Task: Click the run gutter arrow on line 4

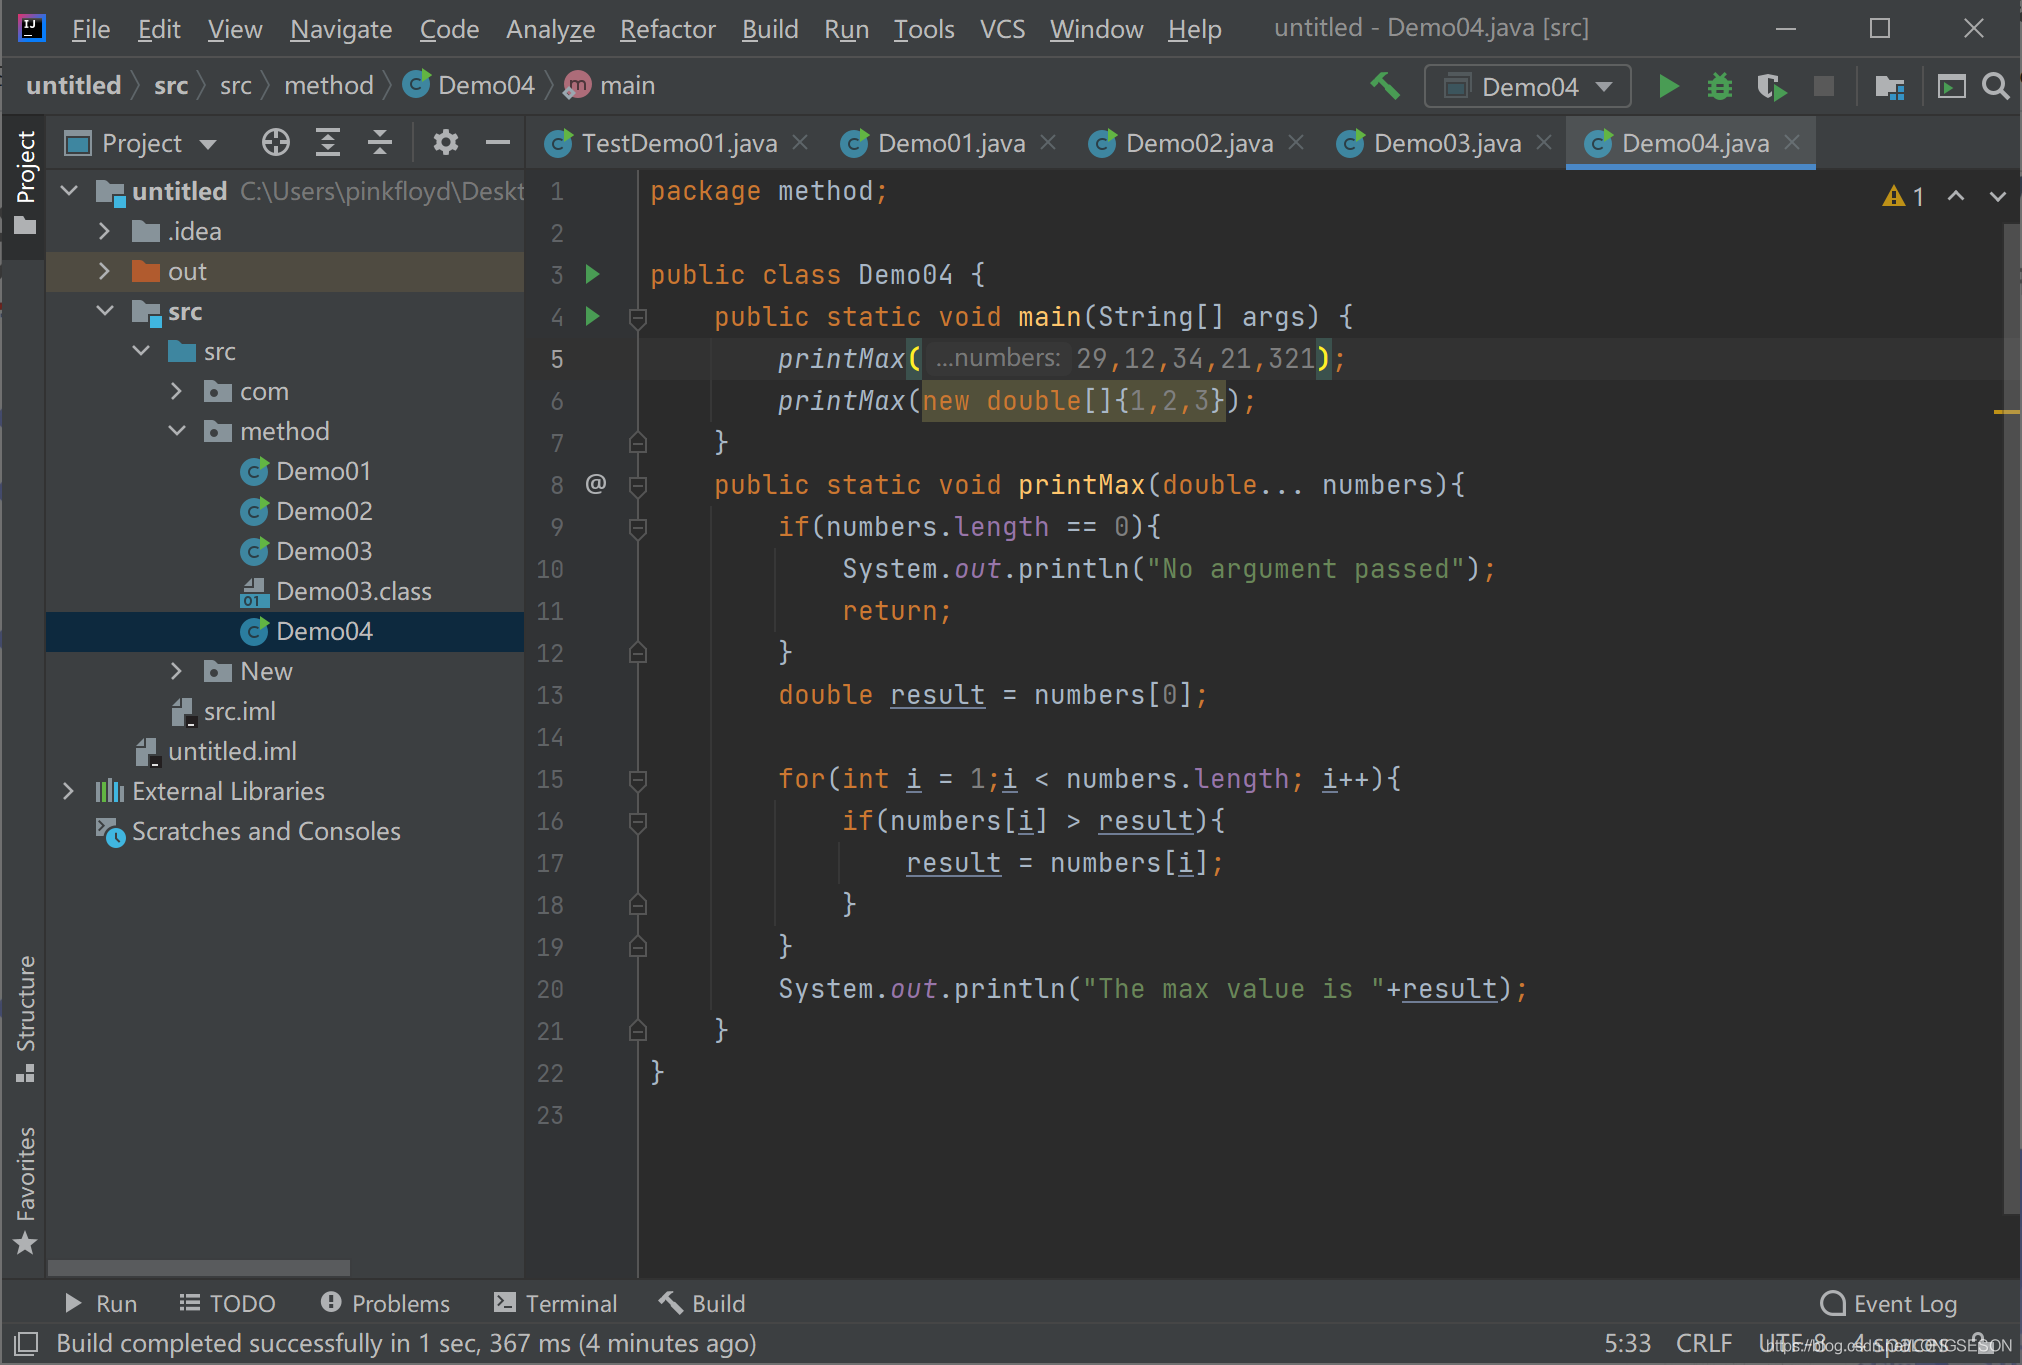Action: coord(592,316)
